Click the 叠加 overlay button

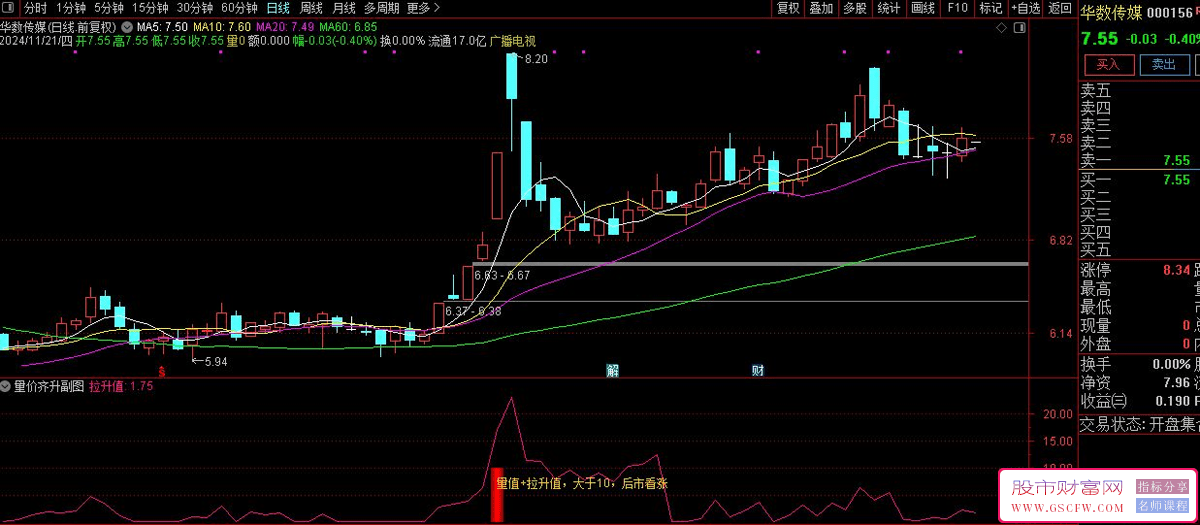coord(821,8)
